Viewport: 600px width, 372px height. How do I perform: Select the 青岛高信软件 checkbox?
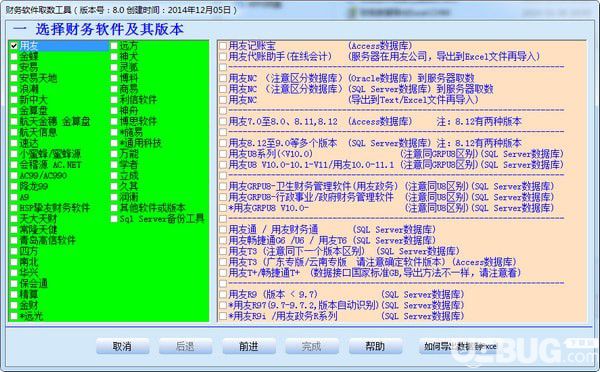click(14, 240)
